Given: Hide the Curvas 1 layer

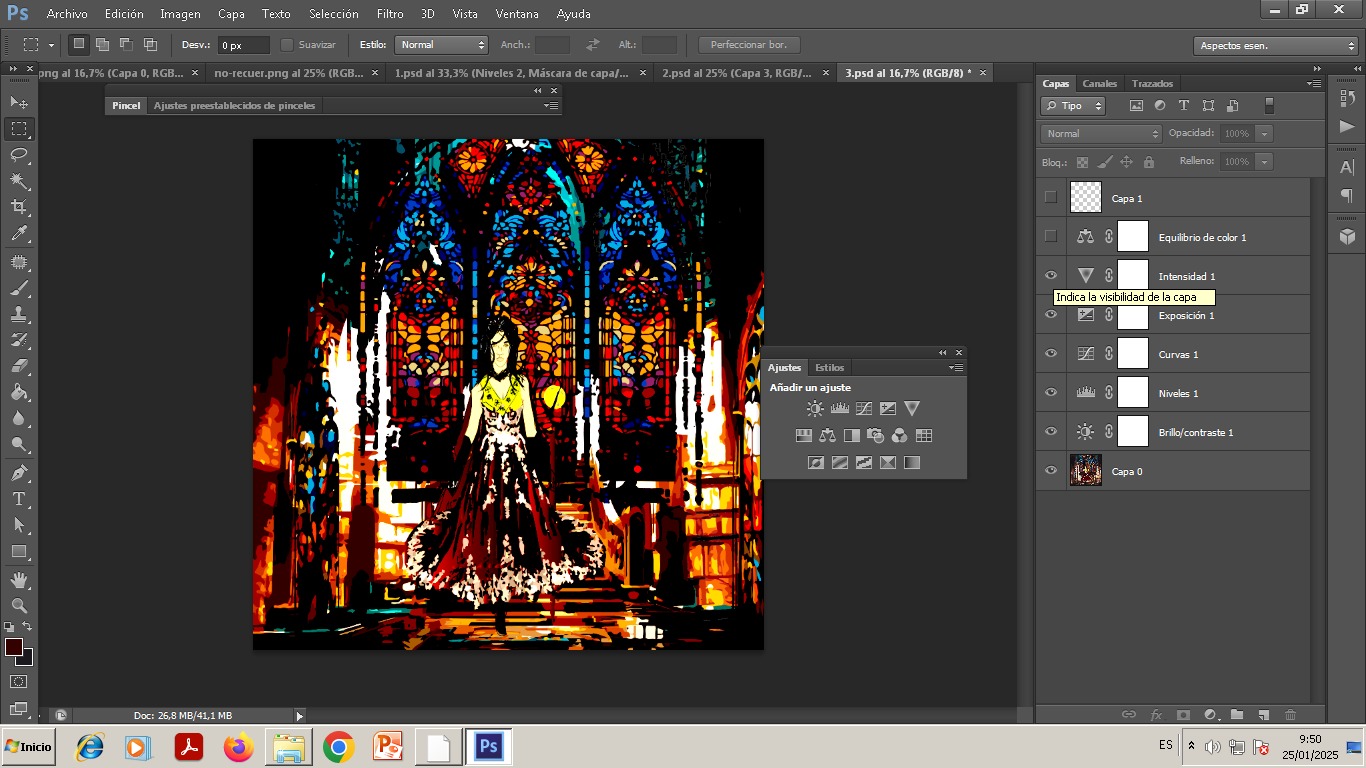Looking at the screenshot, I should pos(1050,353).
